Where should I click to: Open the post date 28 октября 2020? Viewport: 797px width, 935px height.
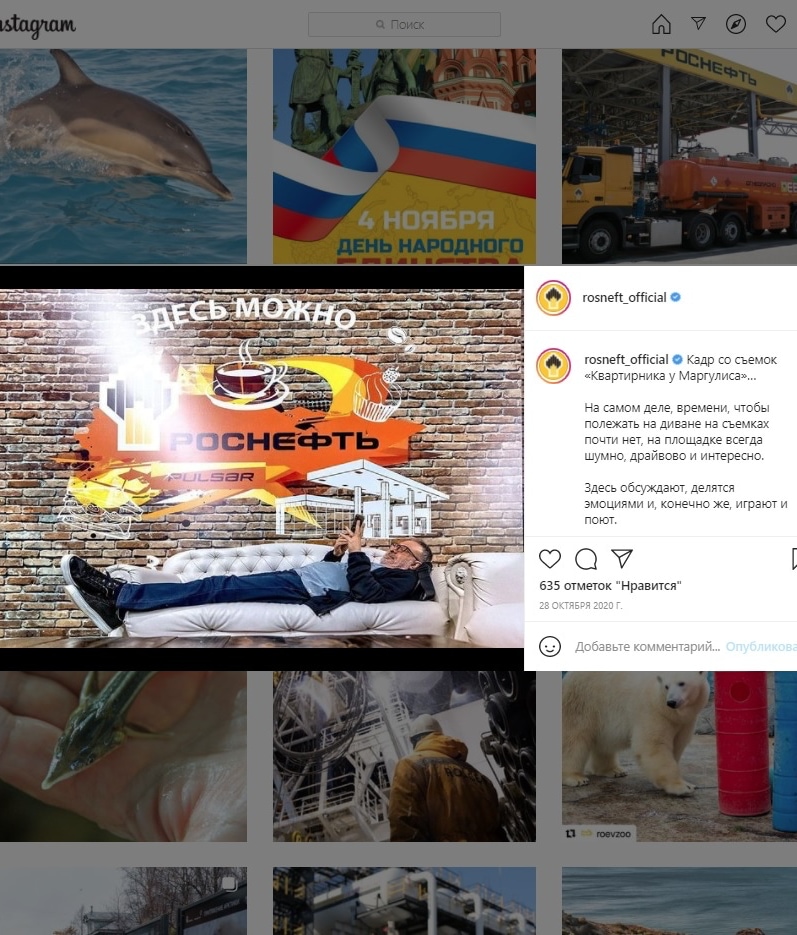point(580,605)
